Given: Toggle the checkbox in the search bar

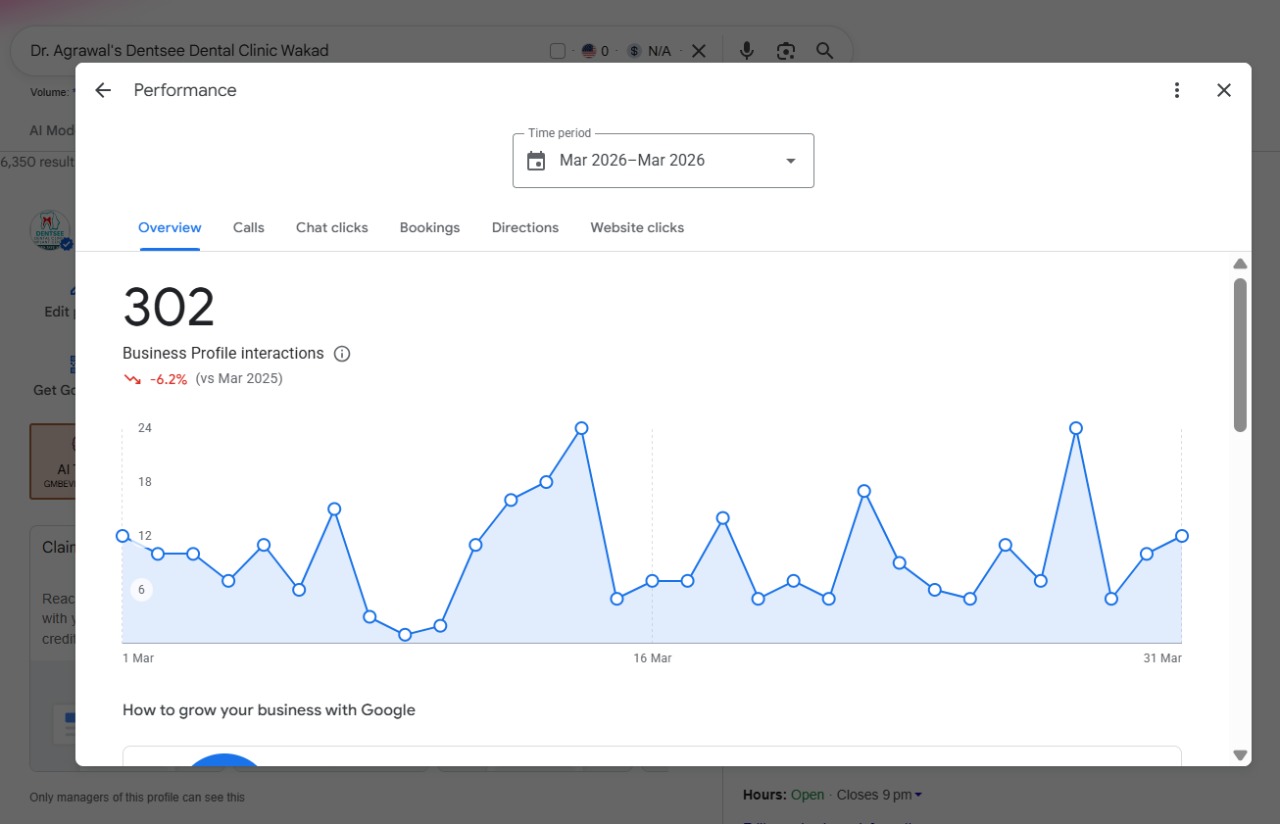Looking at the screenshot, I should pos(558,51).
